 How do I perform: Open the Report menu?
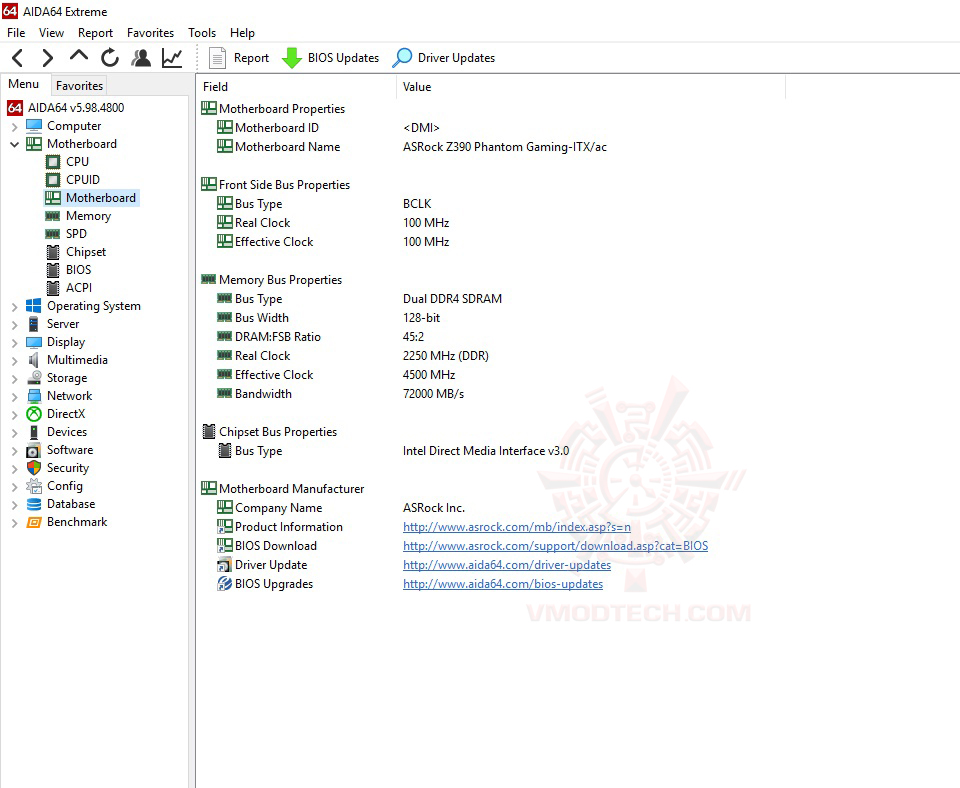click(x=96, y=32)
